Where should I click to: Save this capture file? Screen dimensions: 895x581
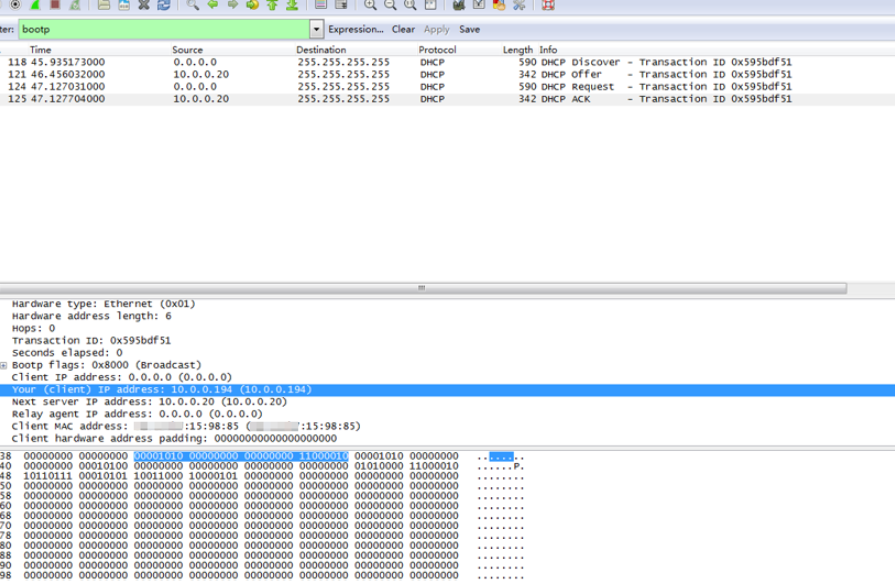coord(124,5)
